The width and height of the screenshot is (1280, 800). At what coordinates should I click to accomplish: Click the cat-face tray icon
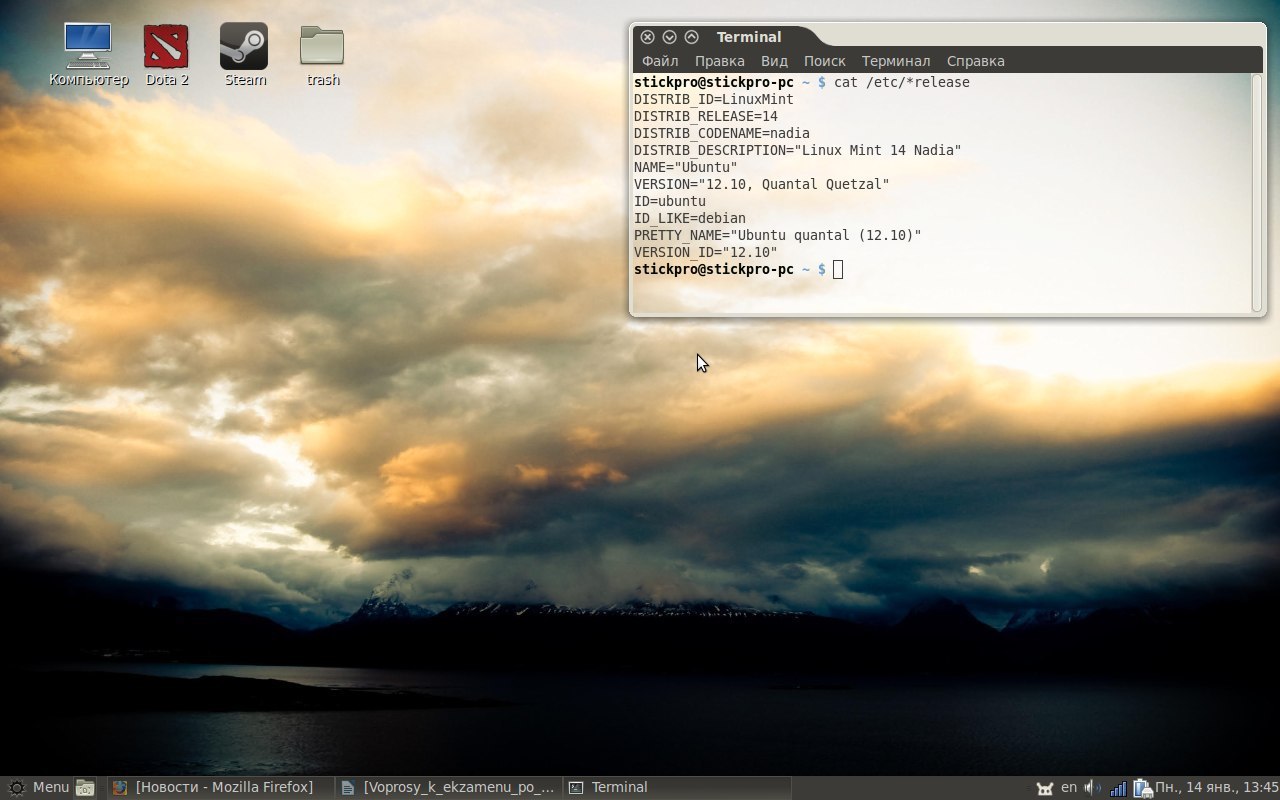point(1044,788)
